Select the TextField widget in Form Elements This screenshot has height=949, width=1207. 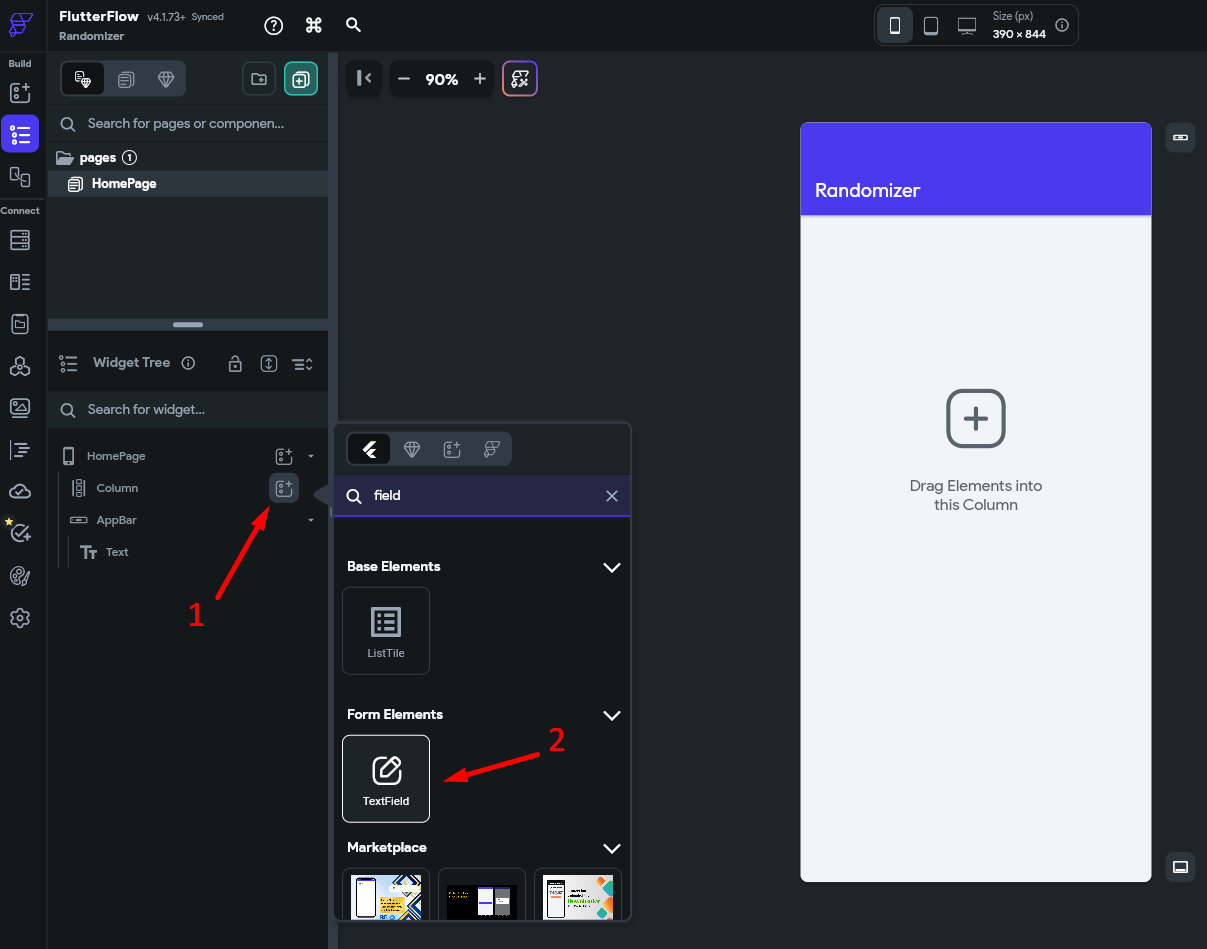386,778
